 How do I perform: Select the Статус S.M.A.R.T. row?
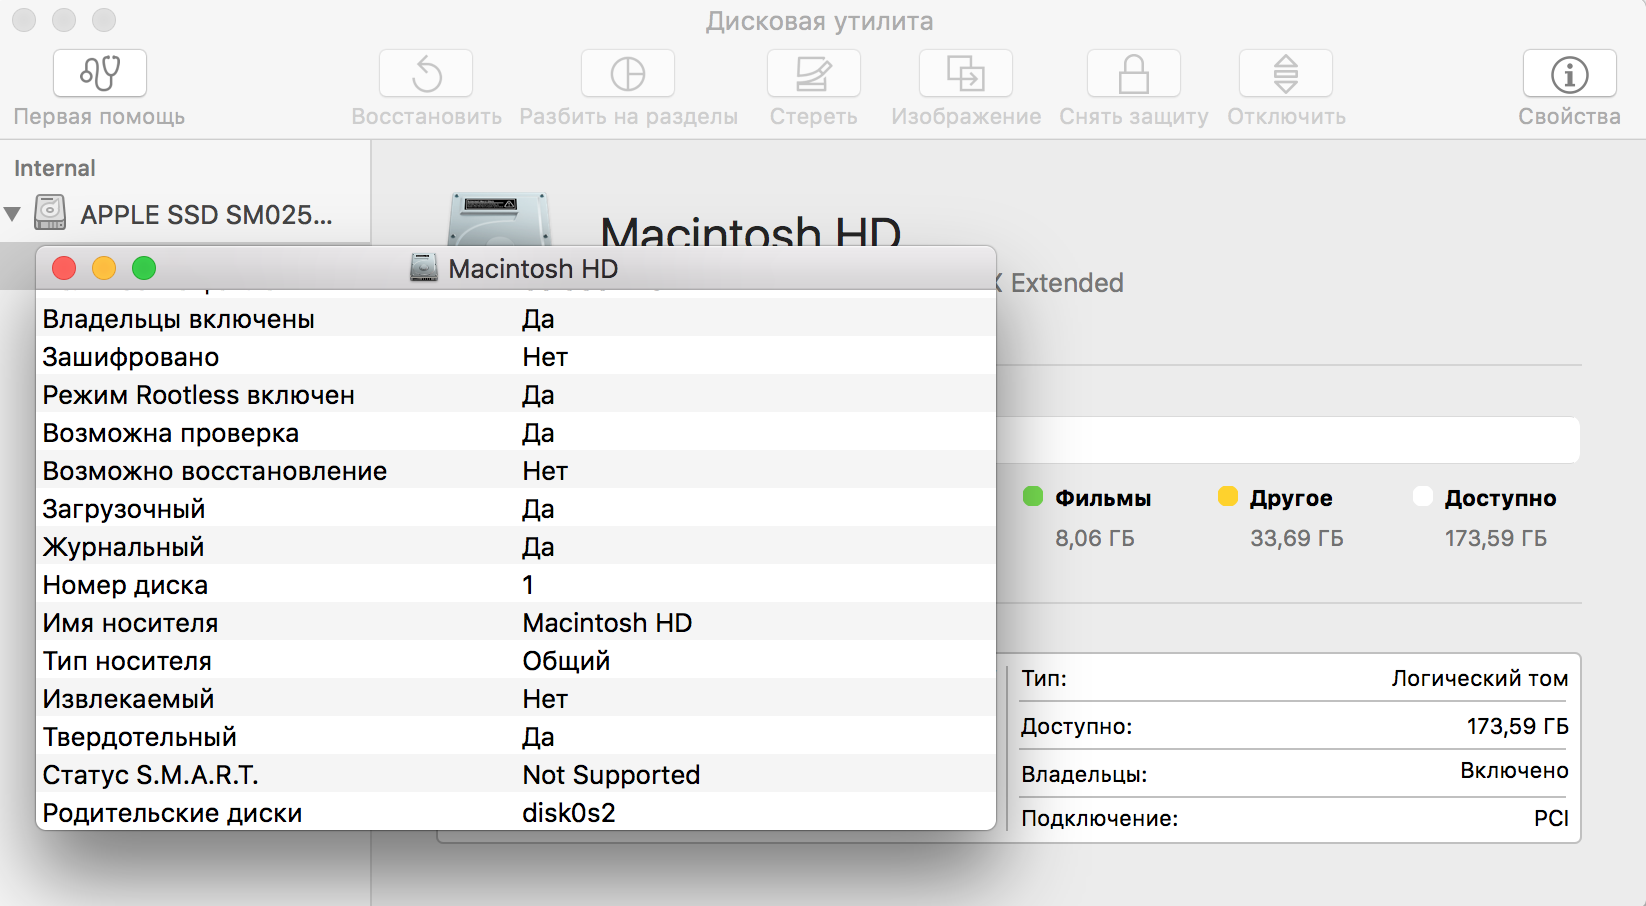516,775
